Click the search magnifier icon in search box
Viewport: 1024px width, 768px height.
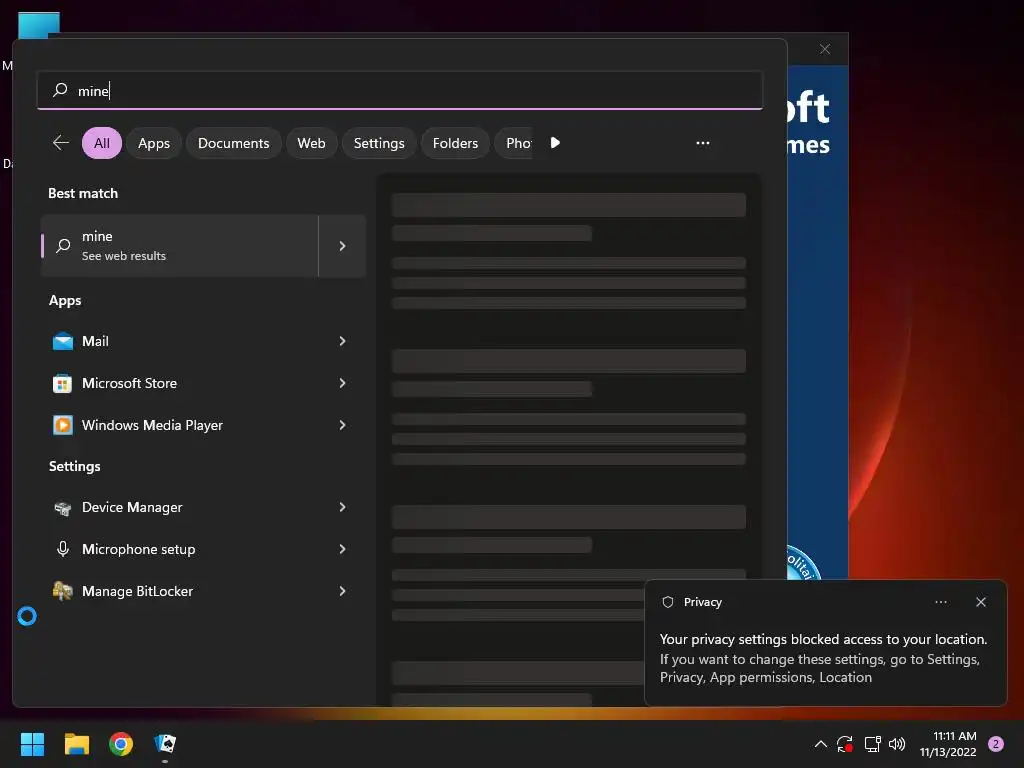pyautogui.click(x=60, y=89)
